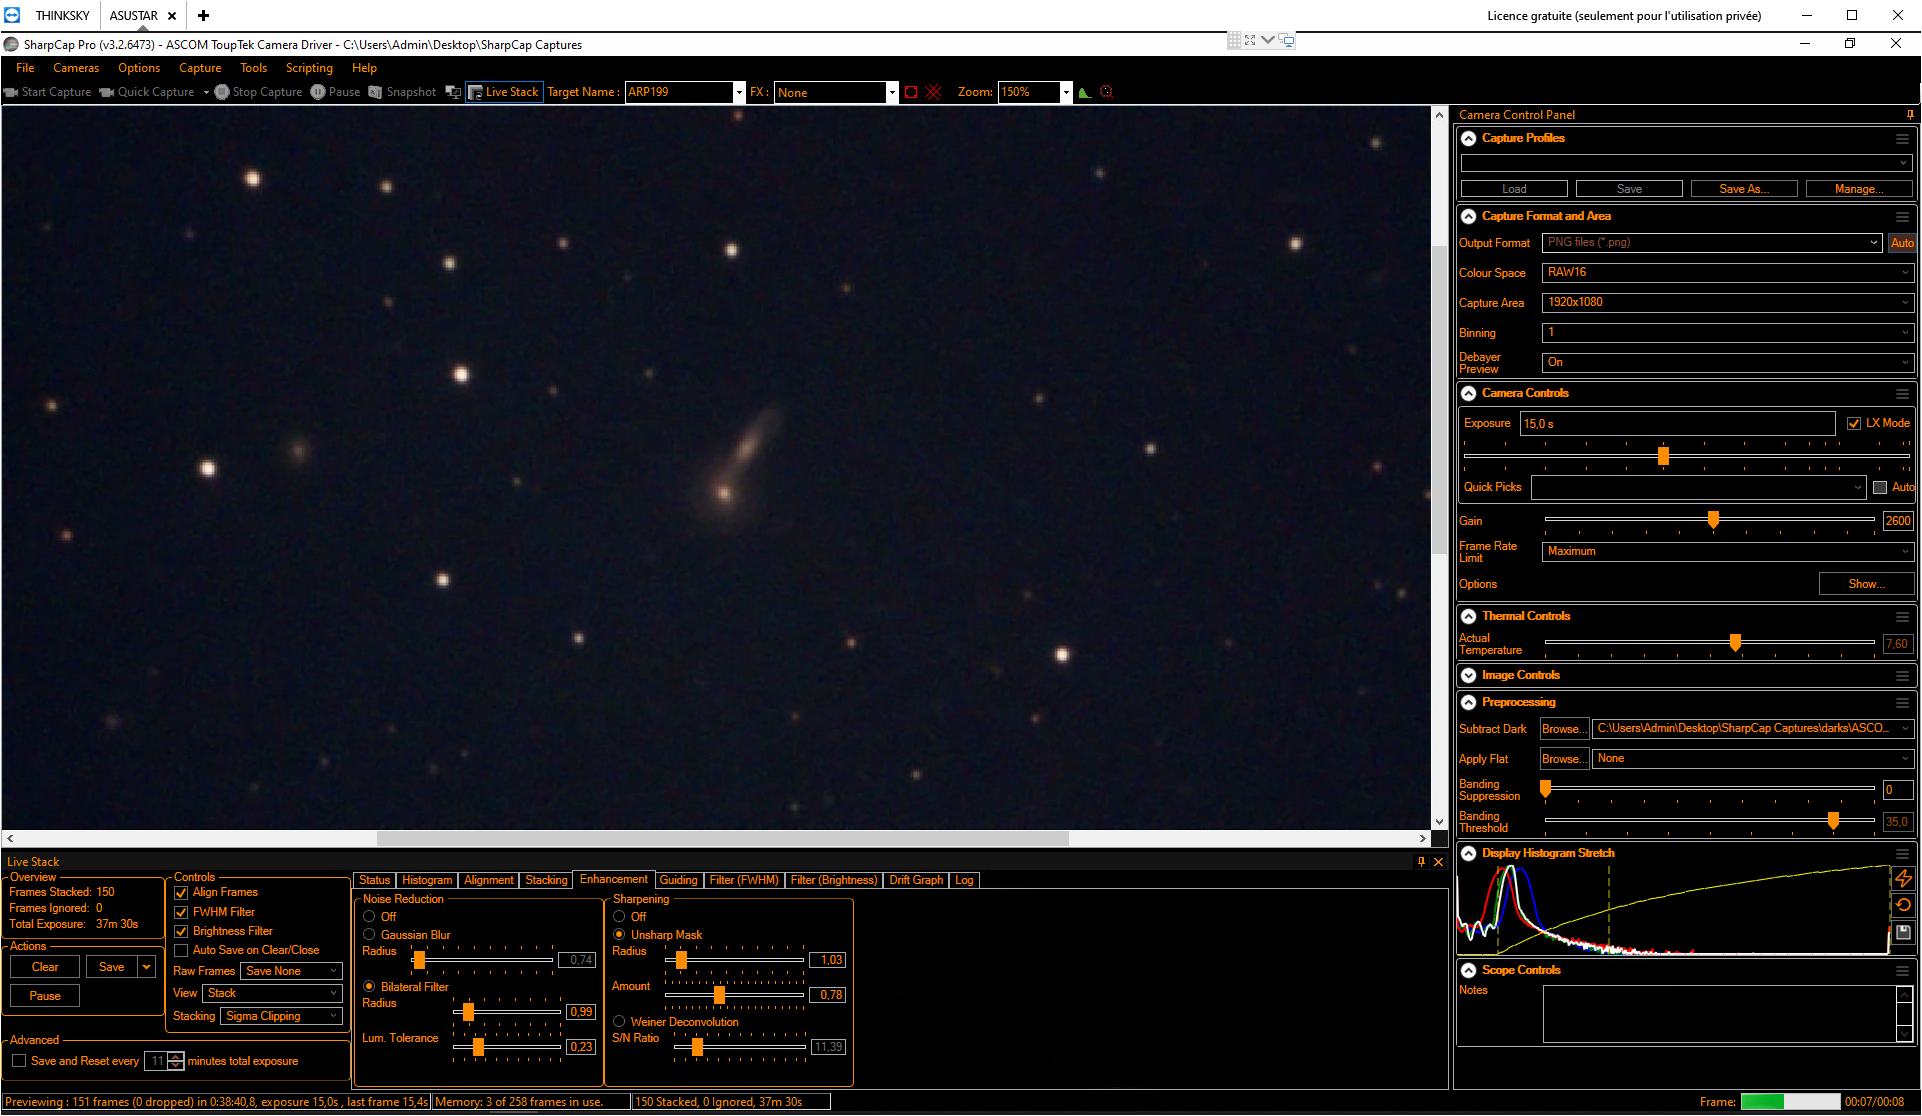Open the Cameras menu
This screenshot has width=1922, height=1116.
click(x=76, y=68)
